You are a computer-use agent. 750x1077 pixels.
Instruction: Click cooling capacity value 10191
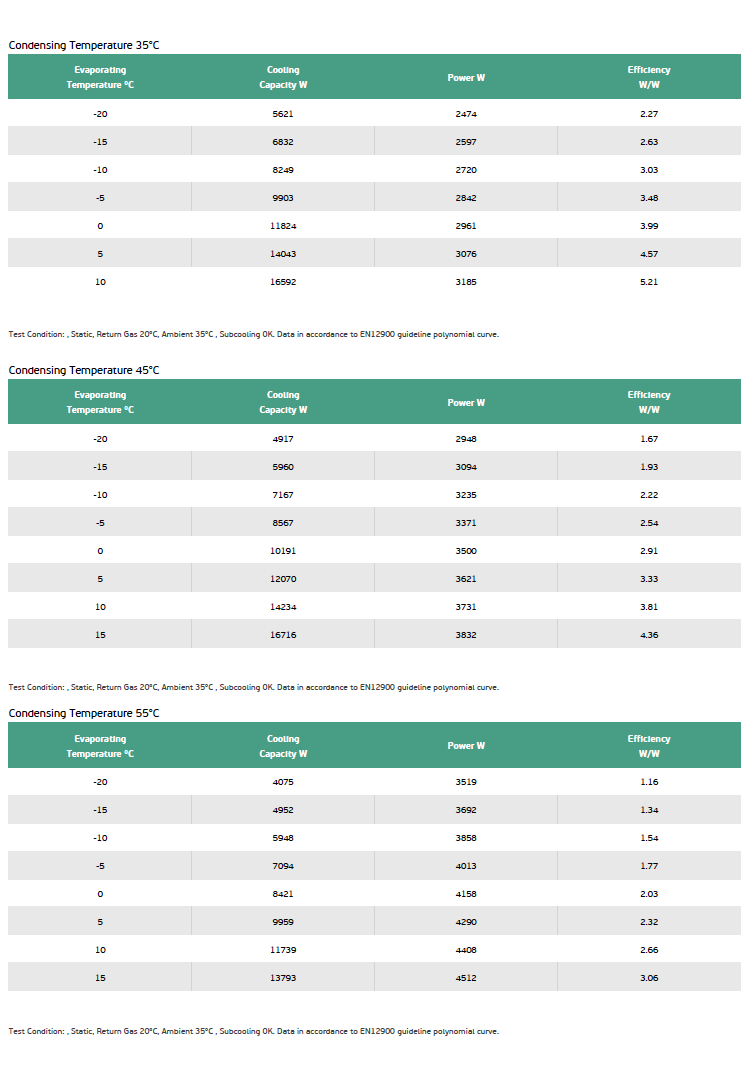point(283,551)
